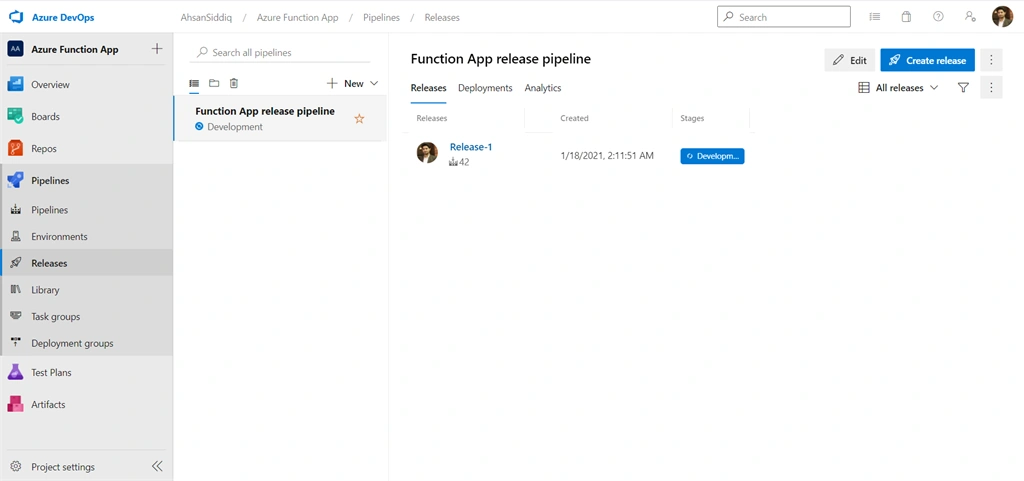Focus the Search all pipelines field
The width and height of the screenshot is (1024, 481).
point(280,52)
